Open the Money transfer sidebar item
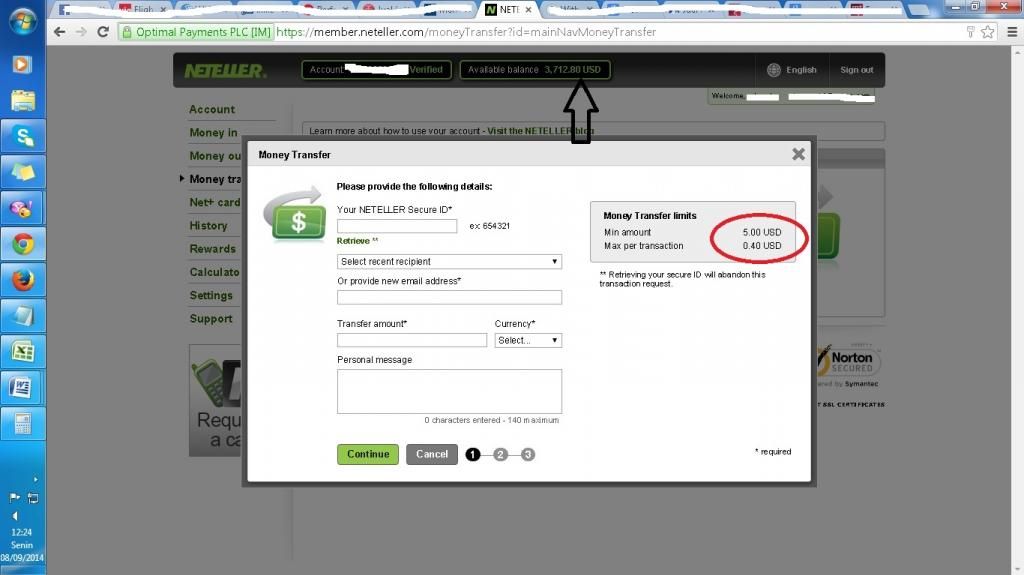This screenshot has width=1024, height=575. click(215, 179)
